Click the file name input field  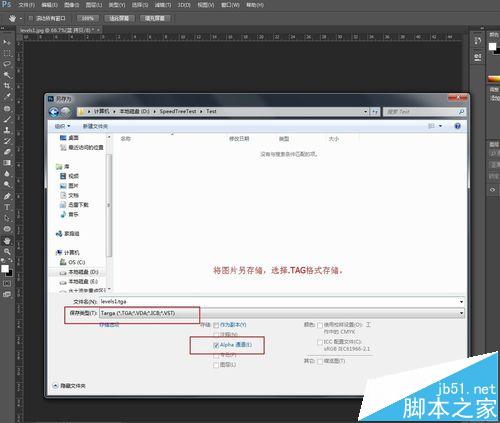(279, 302)
